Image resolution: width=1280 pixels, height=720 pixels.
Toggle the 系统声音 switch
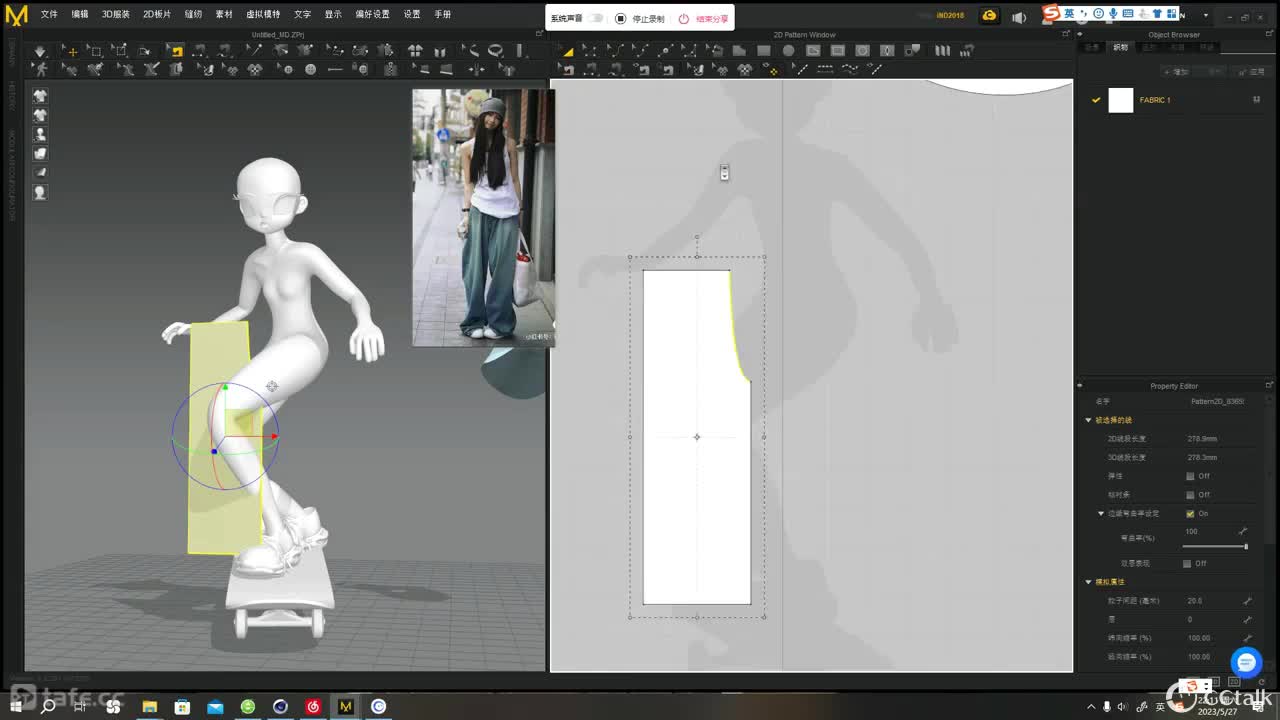coord(595,18)
